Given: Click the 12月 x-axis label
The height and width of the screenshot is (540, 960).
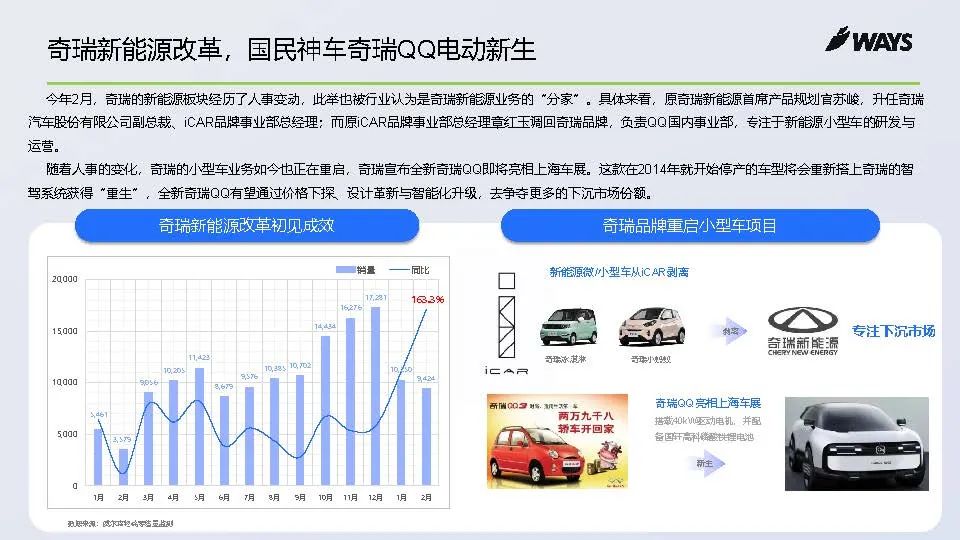Looking at the screenshot, I should [x=375, y=498].
